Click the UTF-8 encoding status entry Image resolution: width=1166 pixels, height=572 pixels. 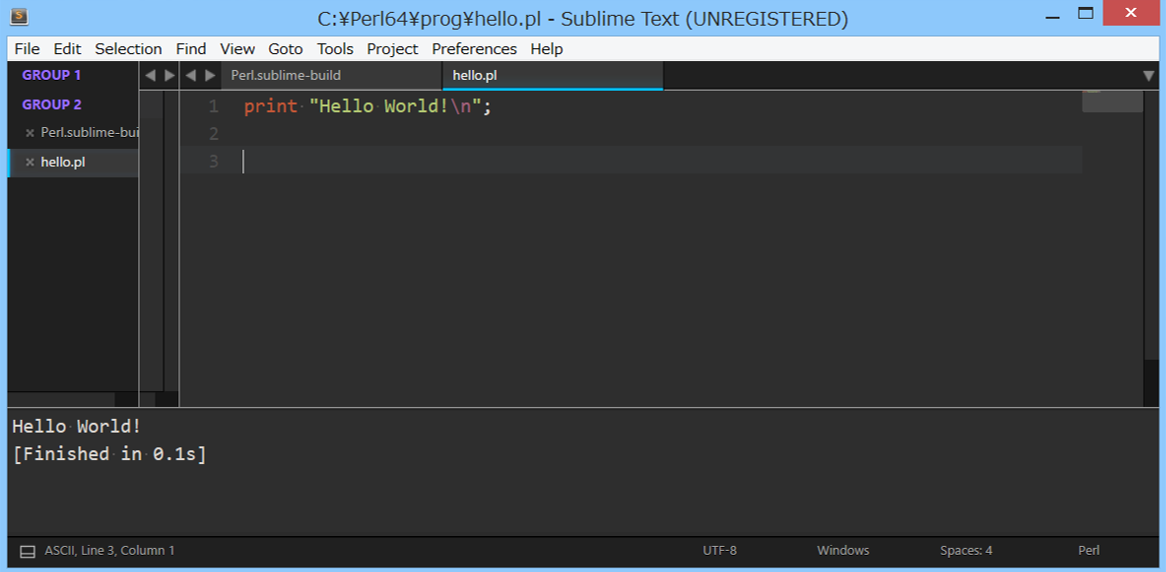tap(720, 551)
